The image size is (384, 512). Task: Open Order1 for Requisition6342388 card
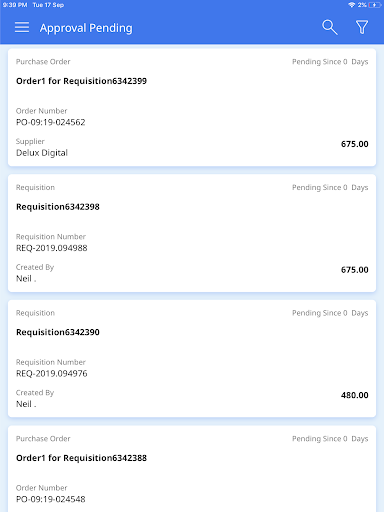(x=192, y=469)
